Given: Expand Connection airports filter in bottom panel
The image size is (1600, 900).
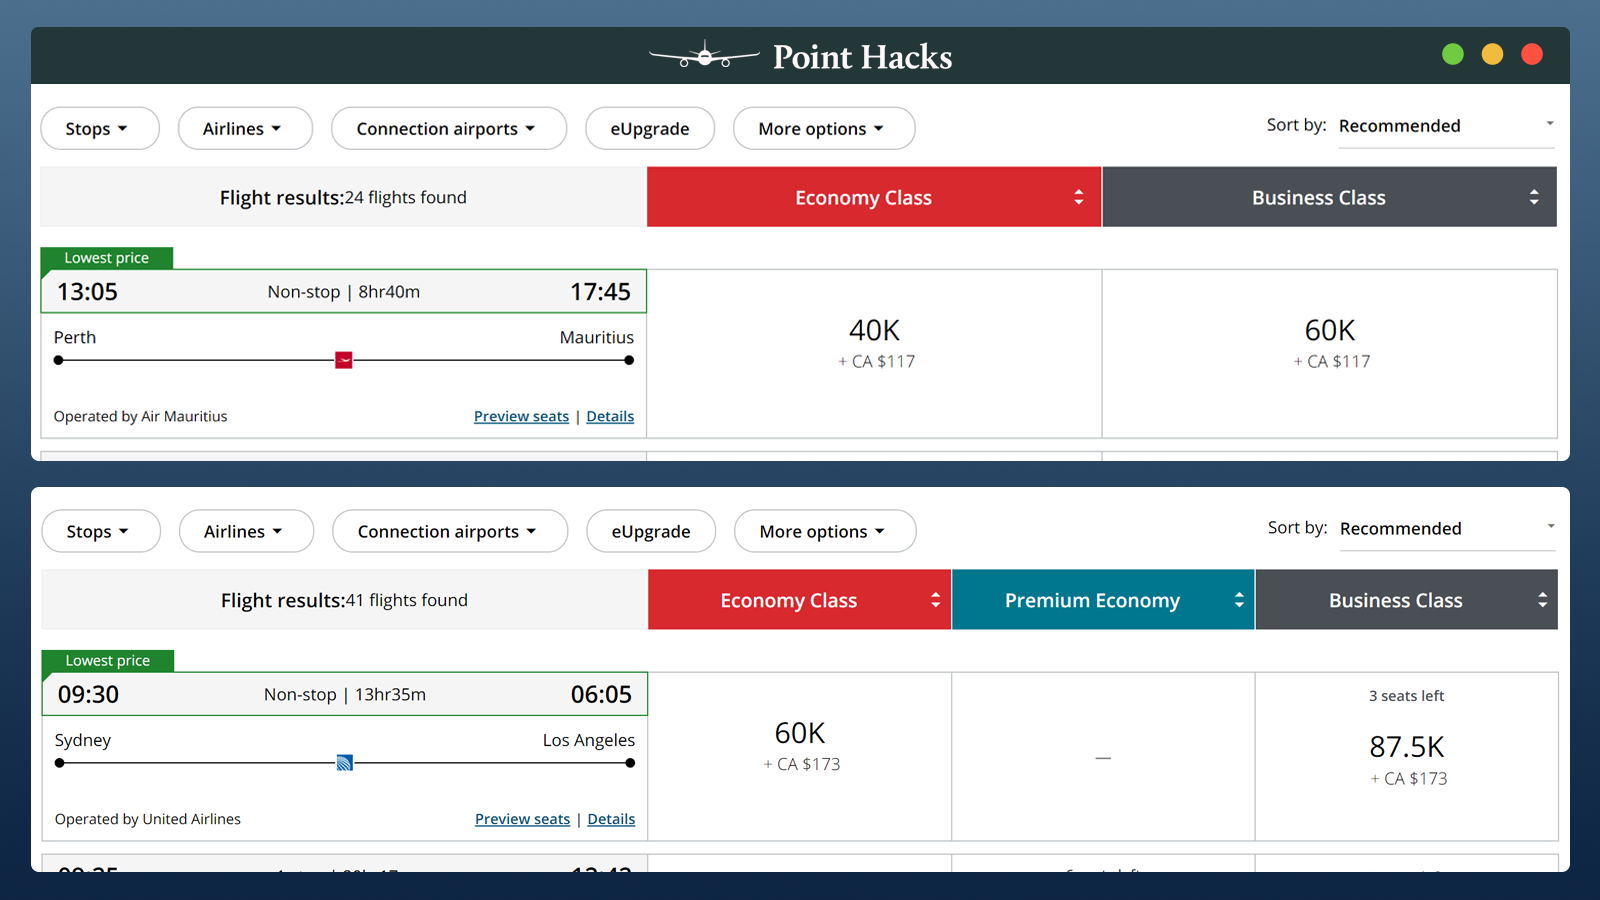Looking at the screenshot, I should coord(450,531).
